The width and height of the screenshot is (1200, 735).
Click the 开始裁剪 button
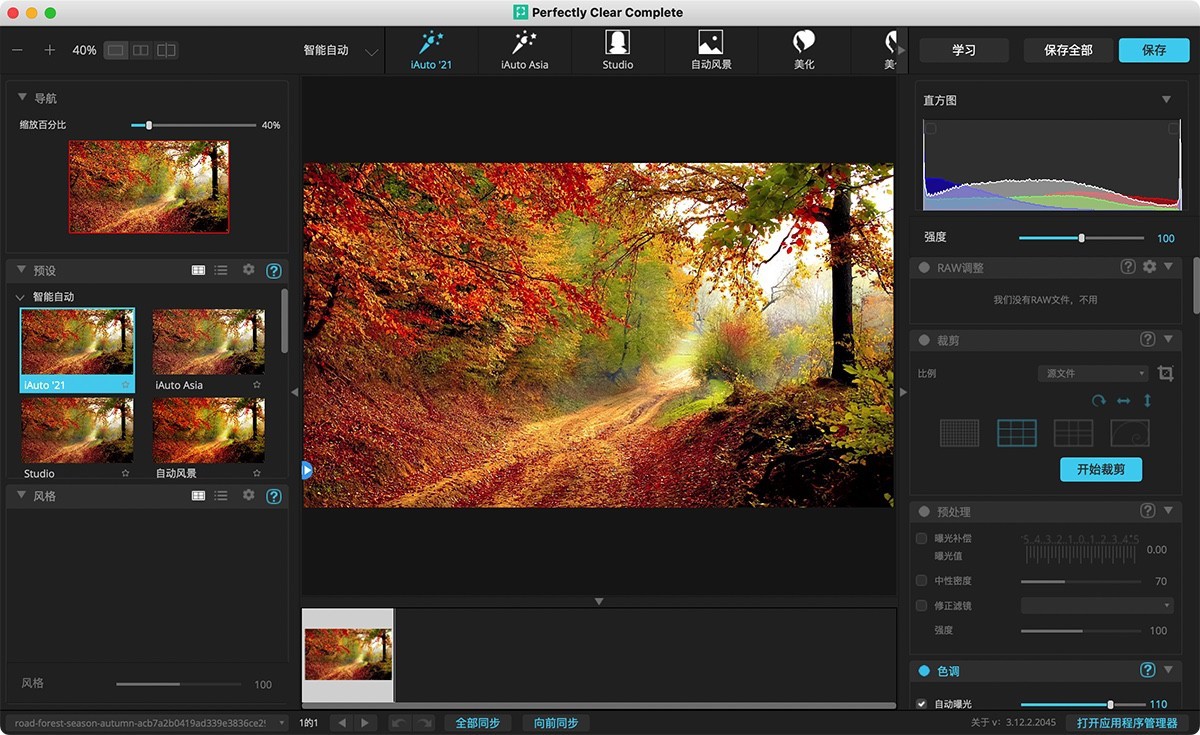(1100, 469)
